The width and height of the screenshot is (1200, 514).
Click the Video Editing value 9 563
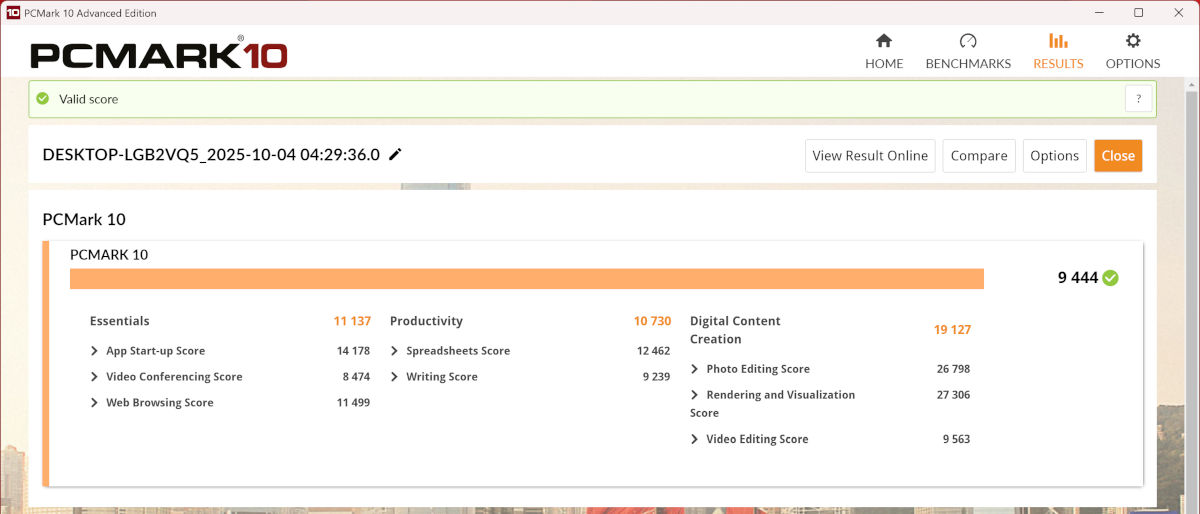point(956,439)
